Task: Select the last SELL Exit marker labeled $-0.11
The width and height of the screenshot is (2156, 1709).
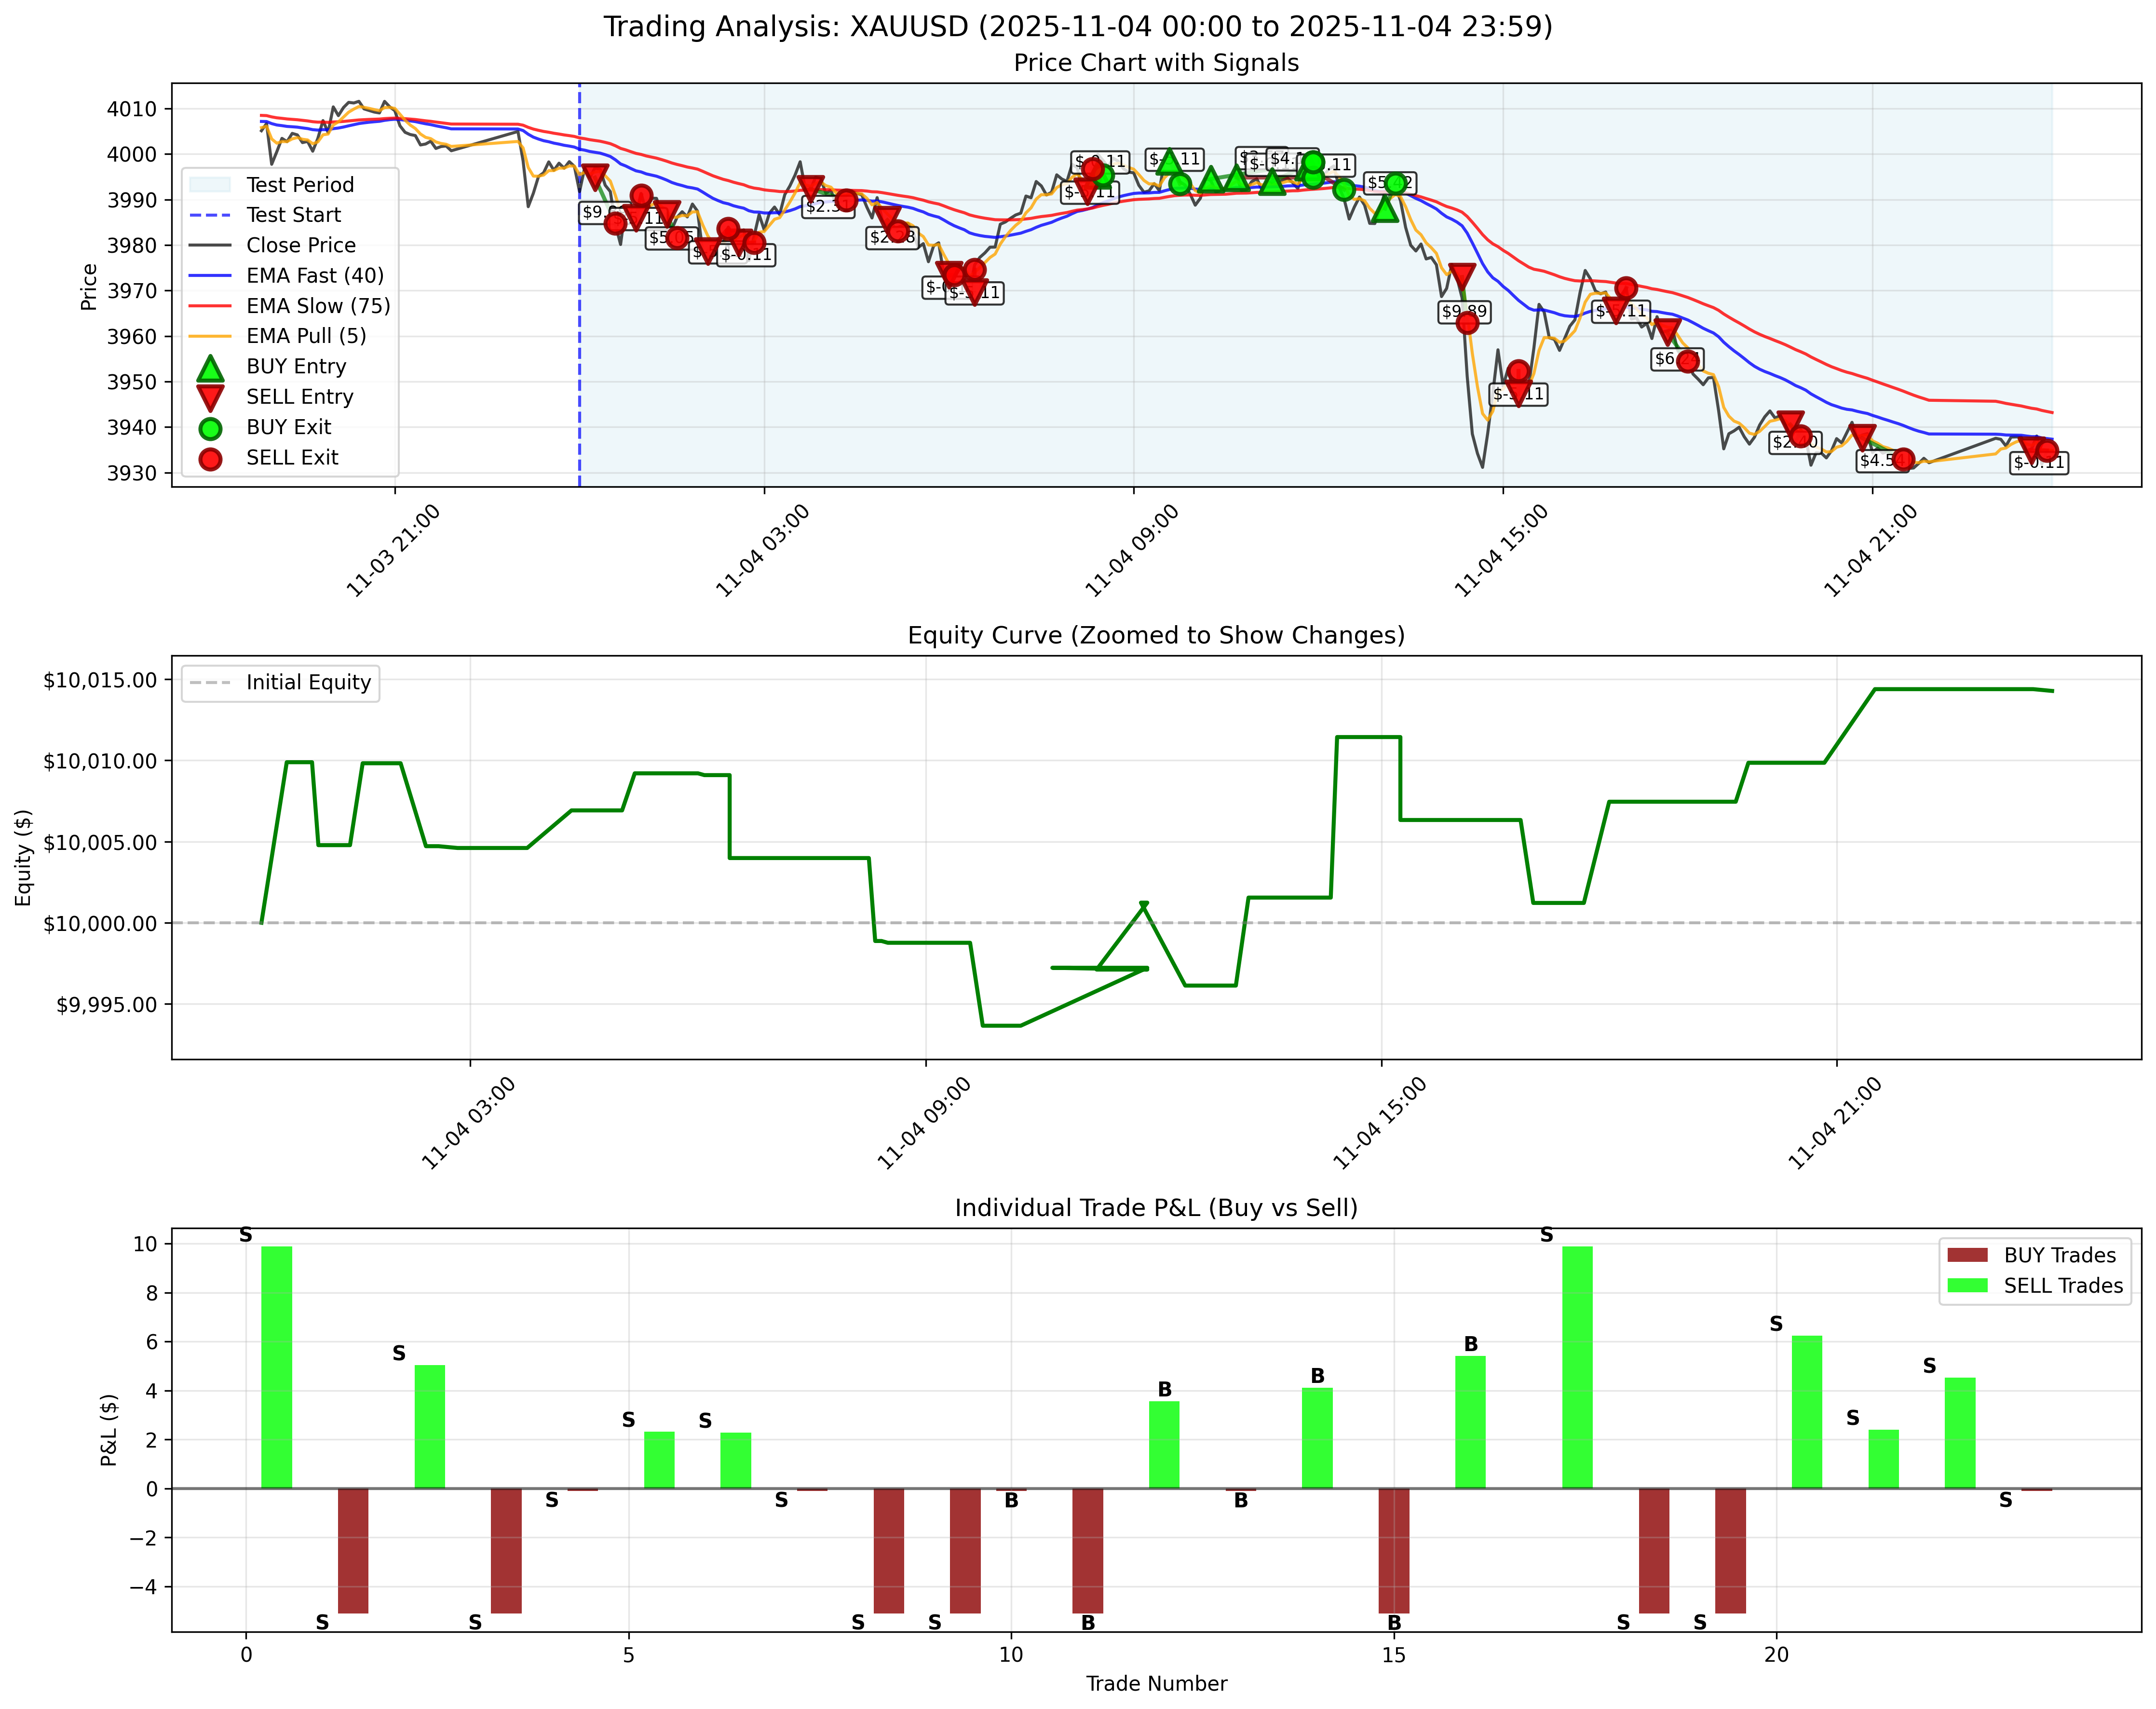Action: tap(2047, 450)
